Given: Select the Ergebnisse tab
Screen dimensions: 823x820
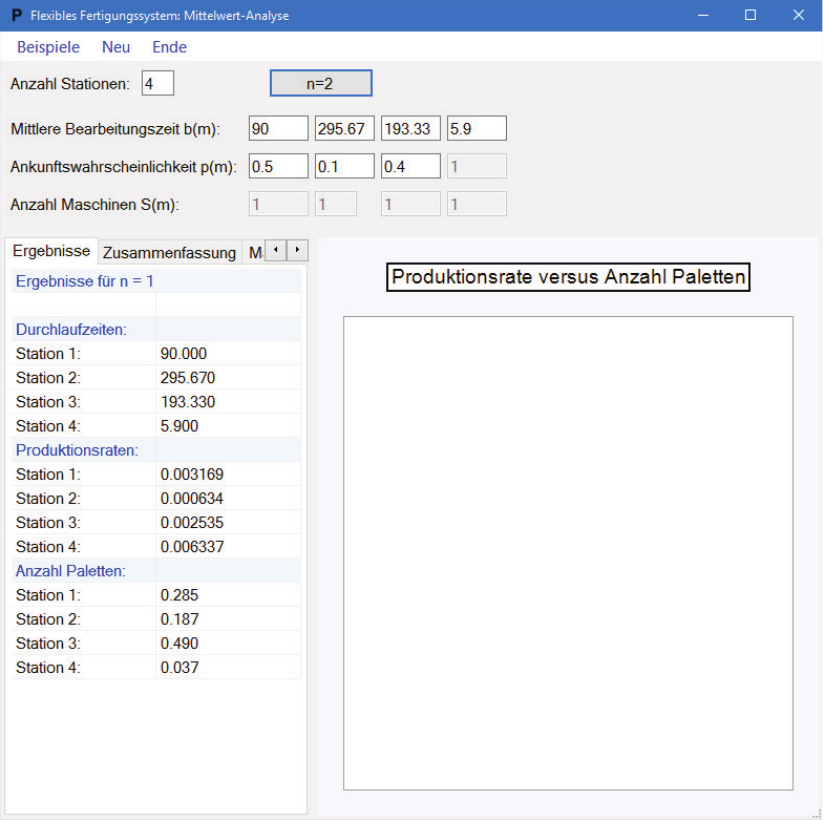Looking at the screenshot, I should (51, 251).
